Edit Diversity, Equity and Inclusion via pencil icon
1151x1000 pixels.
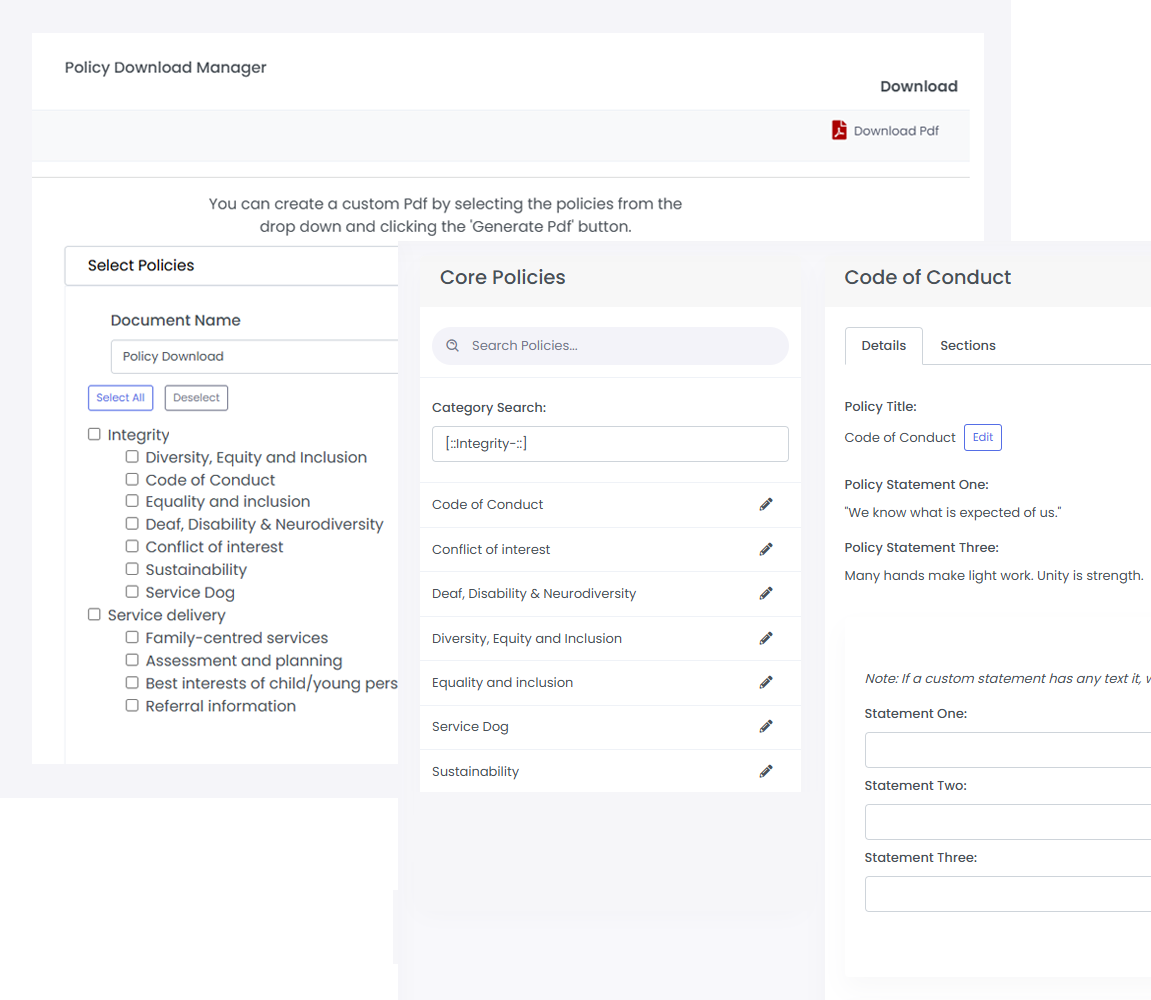[766, 638]
